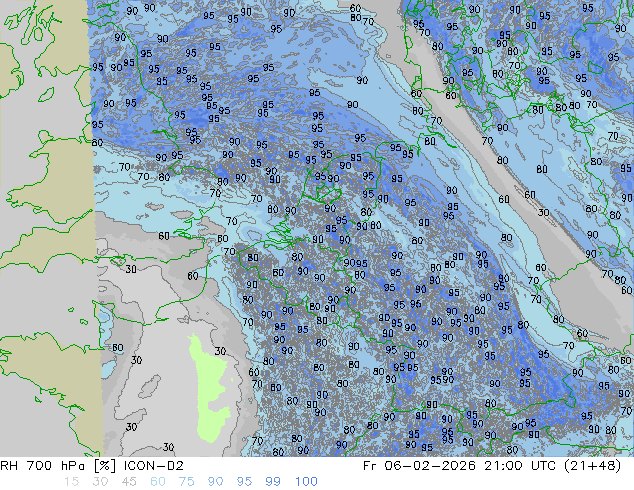Click legend value 60 in the color scale
This screenshot has height=490, width=634.
(158, 482)
